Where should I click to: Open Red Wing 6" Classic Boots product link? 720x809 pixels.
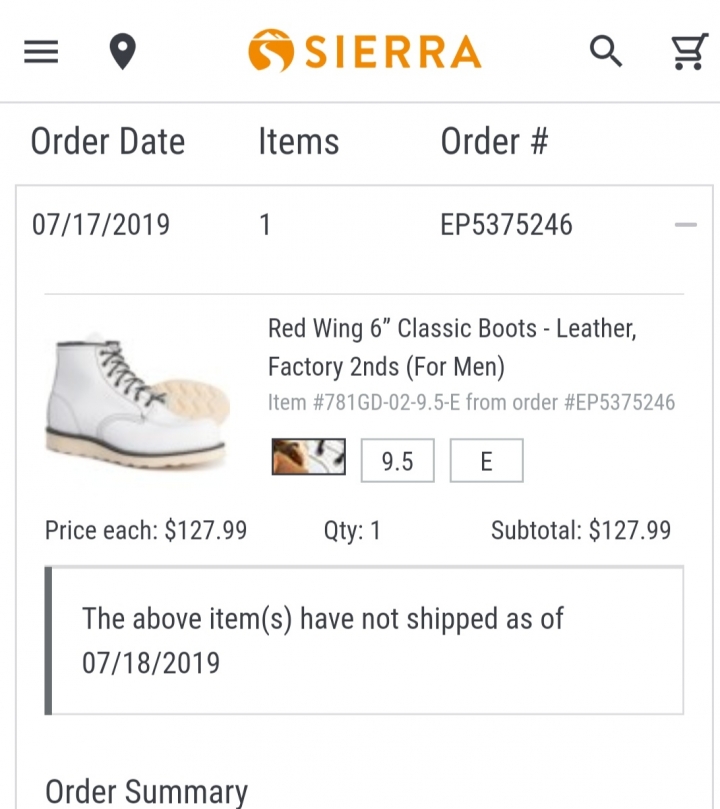point(452,347)
